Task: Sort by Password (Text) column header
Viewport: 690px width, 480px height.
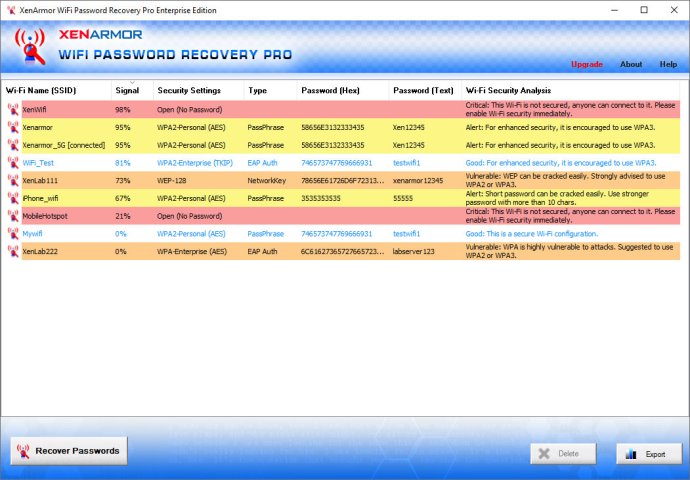Action: [x=425, y=90]
